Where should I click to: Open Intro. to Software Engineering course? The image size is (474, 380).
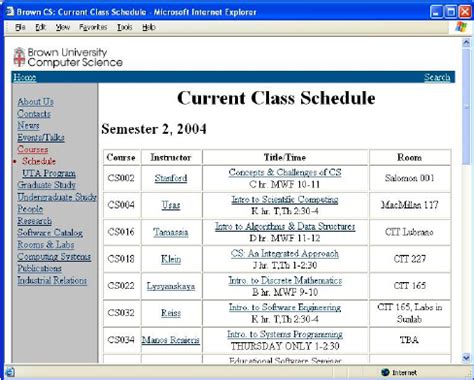point(285,307)
